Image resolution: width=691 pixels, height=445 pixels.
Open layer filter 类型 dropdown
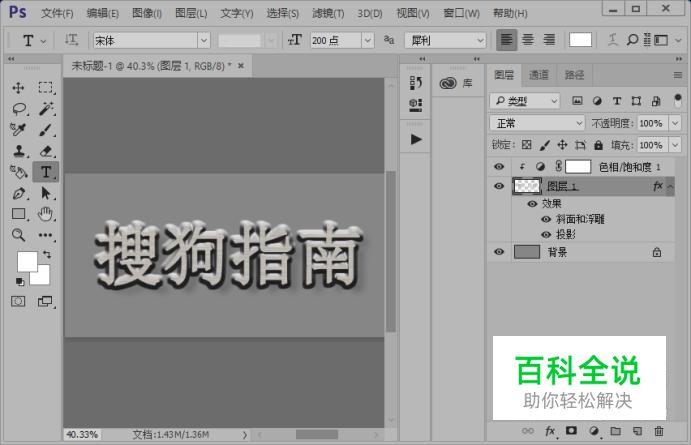pyautogui.click(x=525, y=101)
